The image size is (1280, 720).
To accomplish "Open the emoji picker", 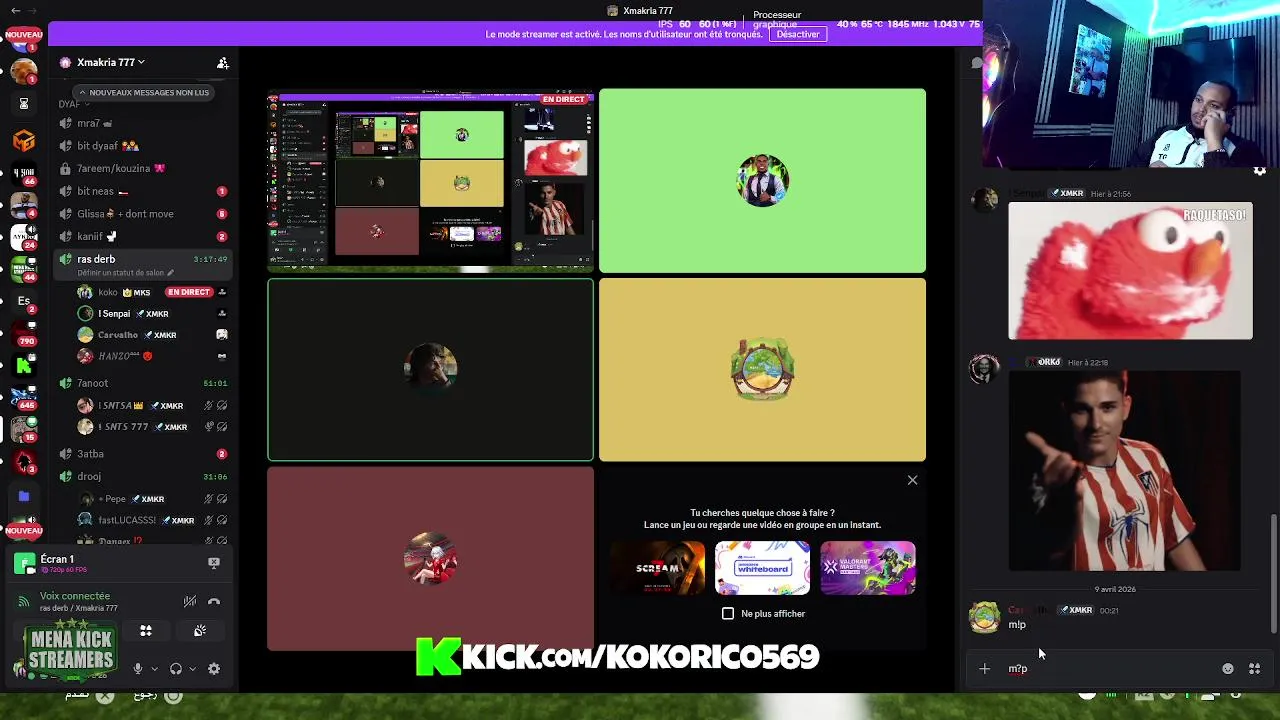I will click(1228, 669).
